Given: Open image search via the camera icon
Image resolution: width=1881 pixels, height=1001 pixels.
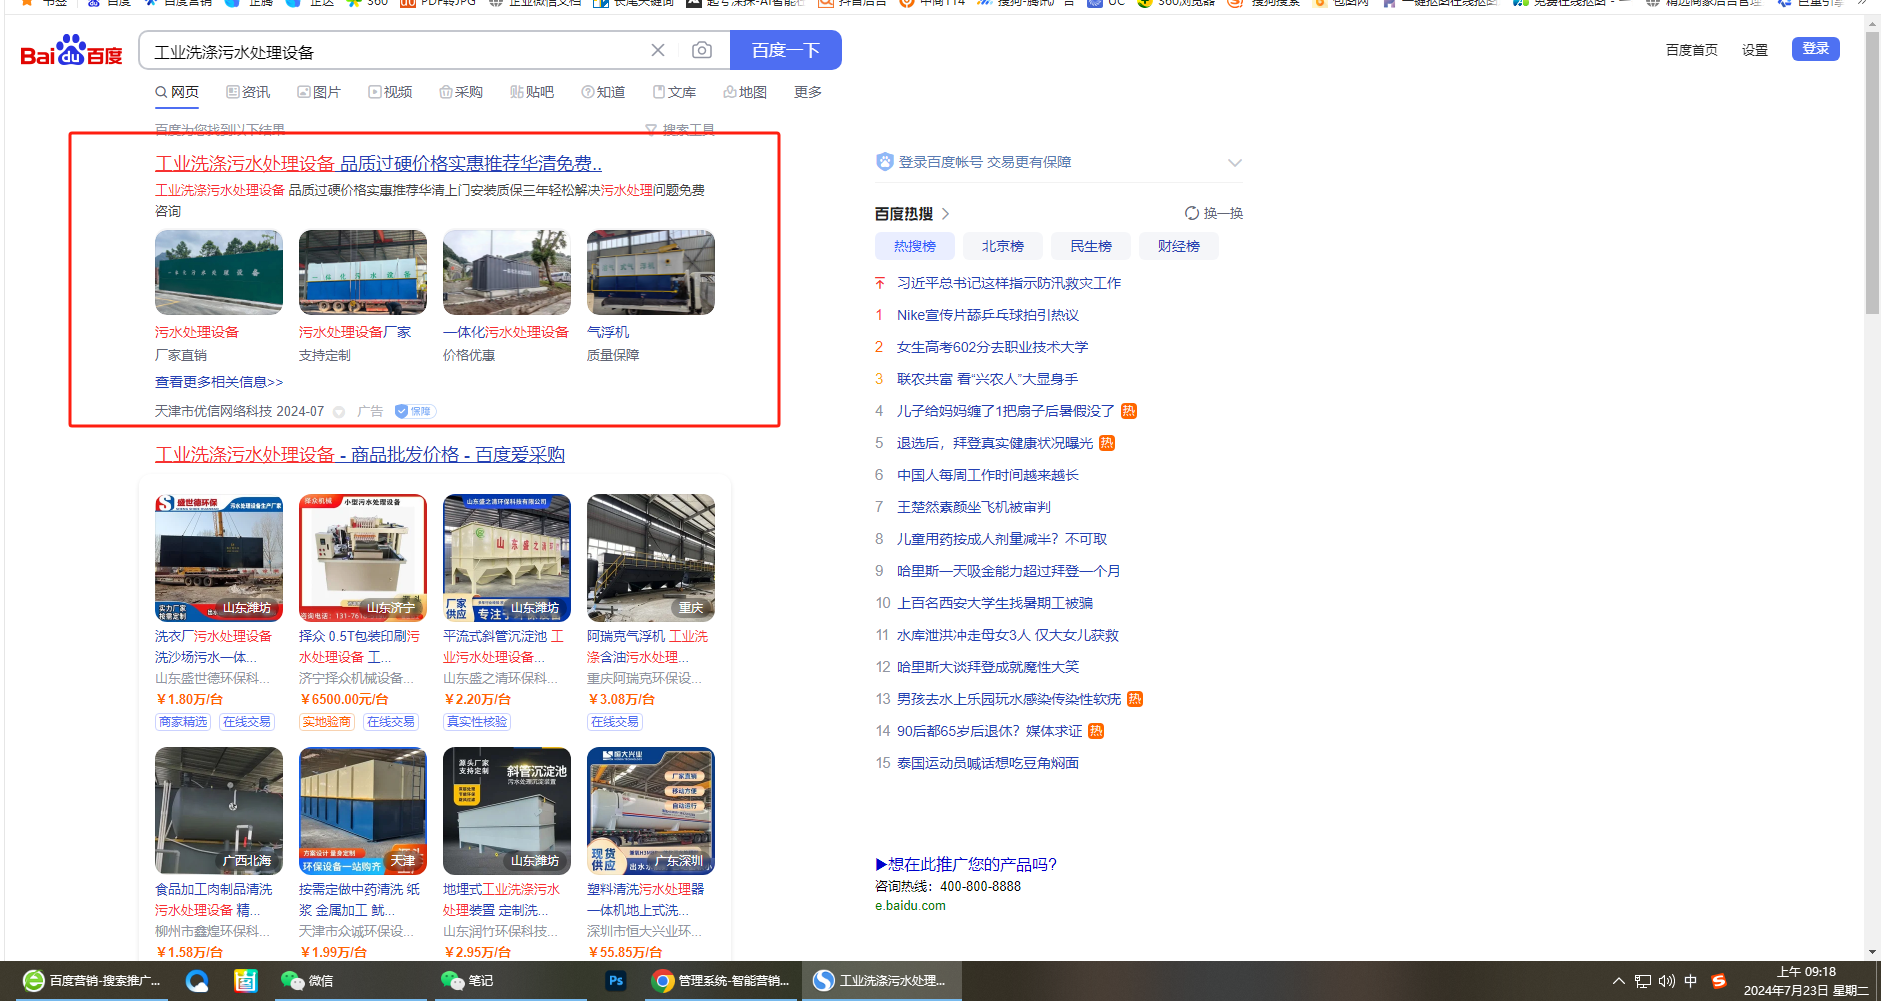Looking at the screenshot, I should [702, 50].
